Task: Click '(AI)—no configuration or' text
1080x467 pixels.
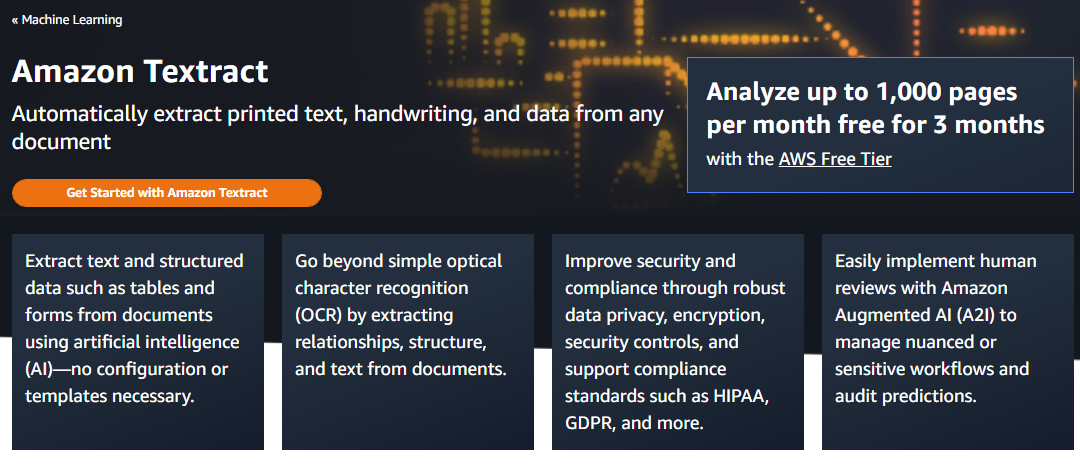Action: pyautogui.click(x=127, y=369)
